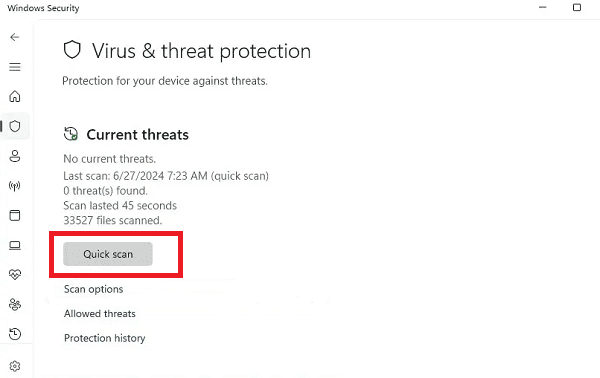
Task: Select Virus & threat protection shield in sidebar
Action: tap(15, 126)
